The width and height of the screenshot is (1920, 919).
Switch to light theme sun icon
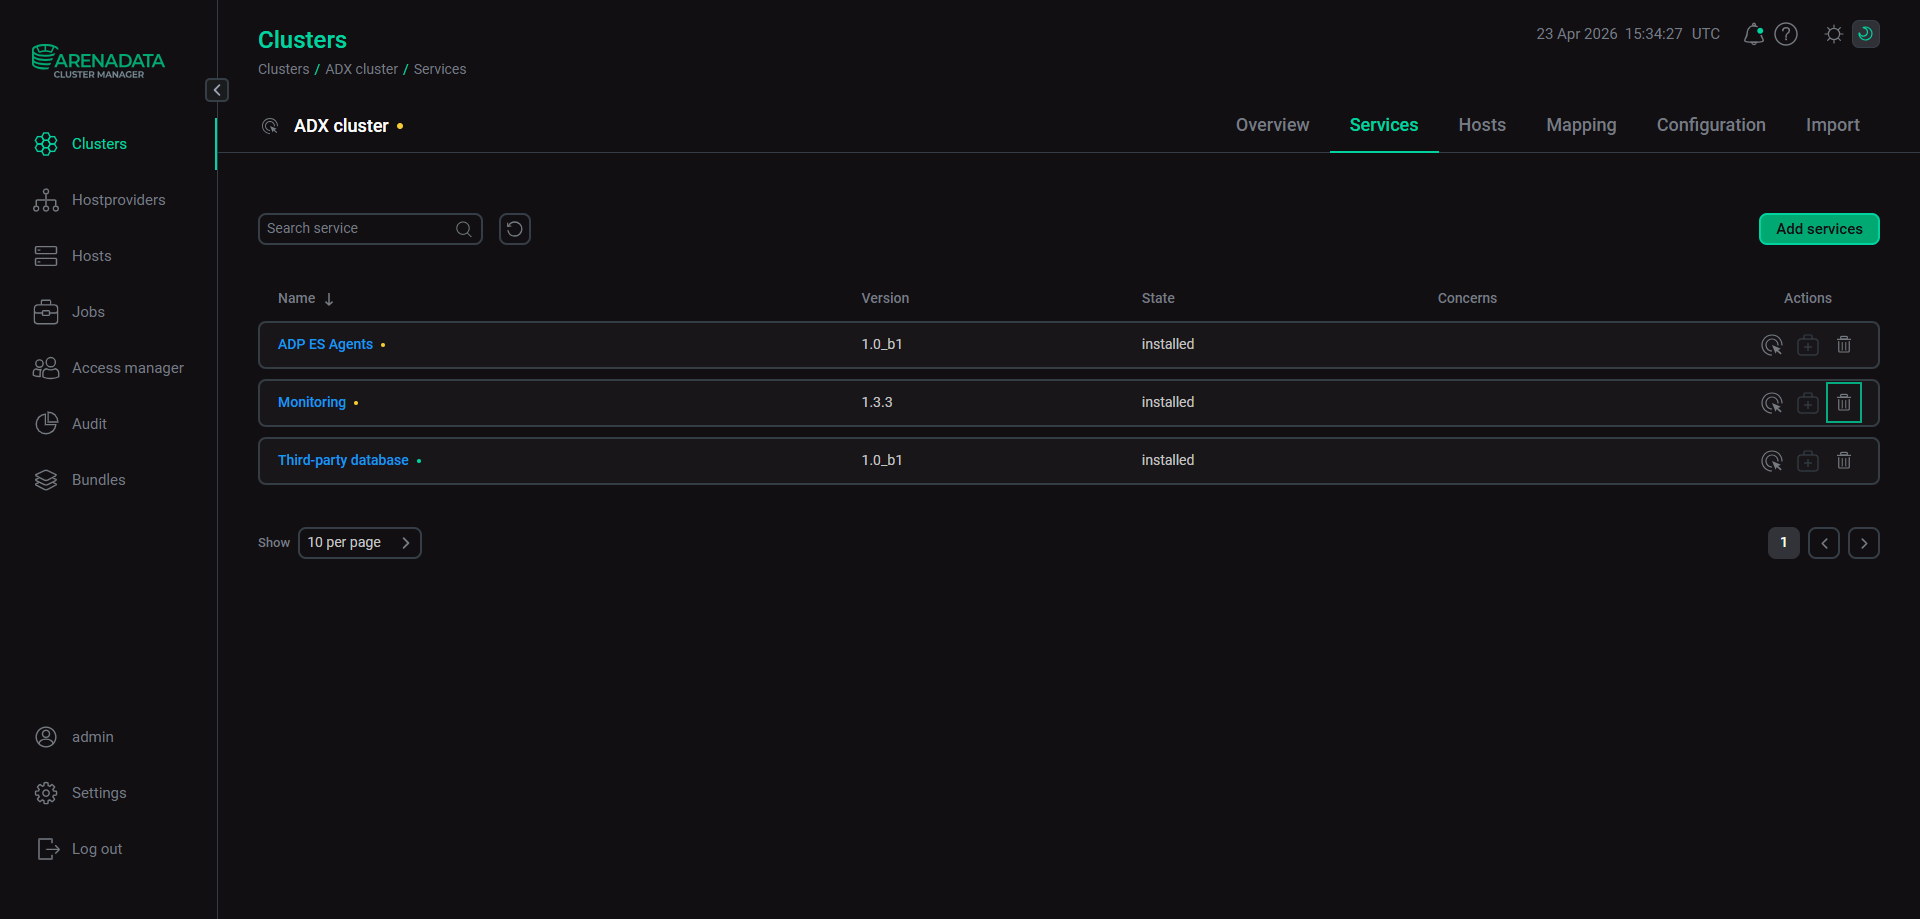click(1834, 34)
